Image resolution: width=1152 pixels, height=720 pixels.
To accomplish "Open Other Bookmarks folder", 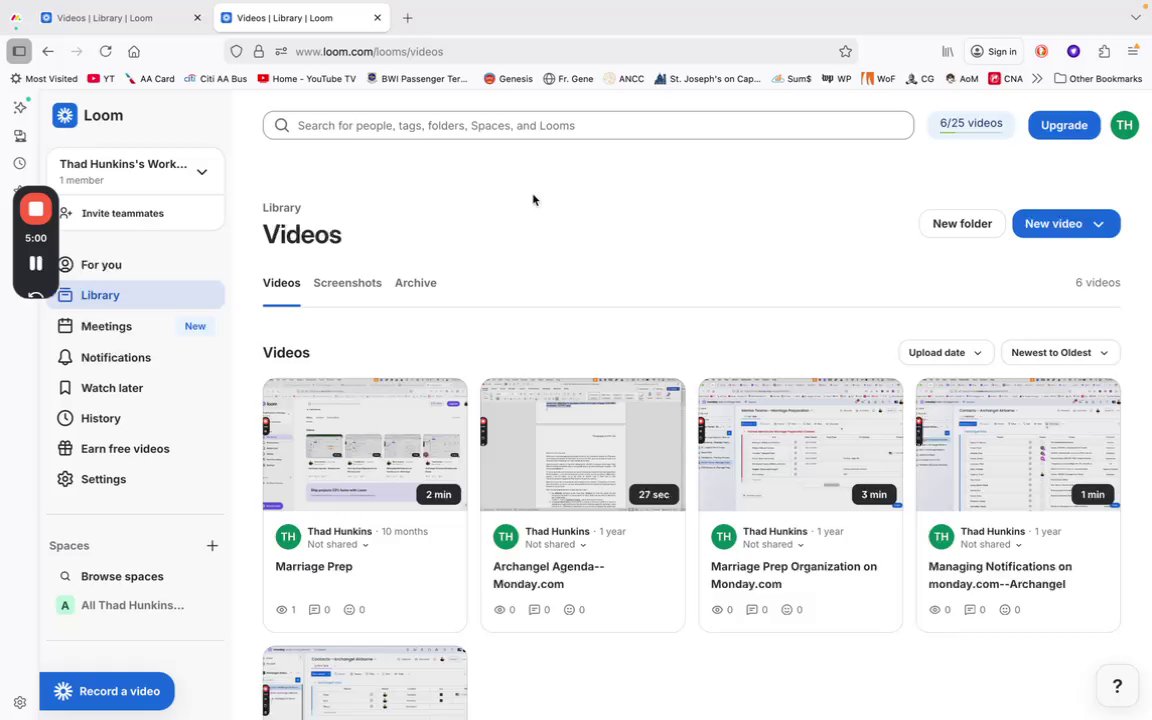I will (1098, 79).
